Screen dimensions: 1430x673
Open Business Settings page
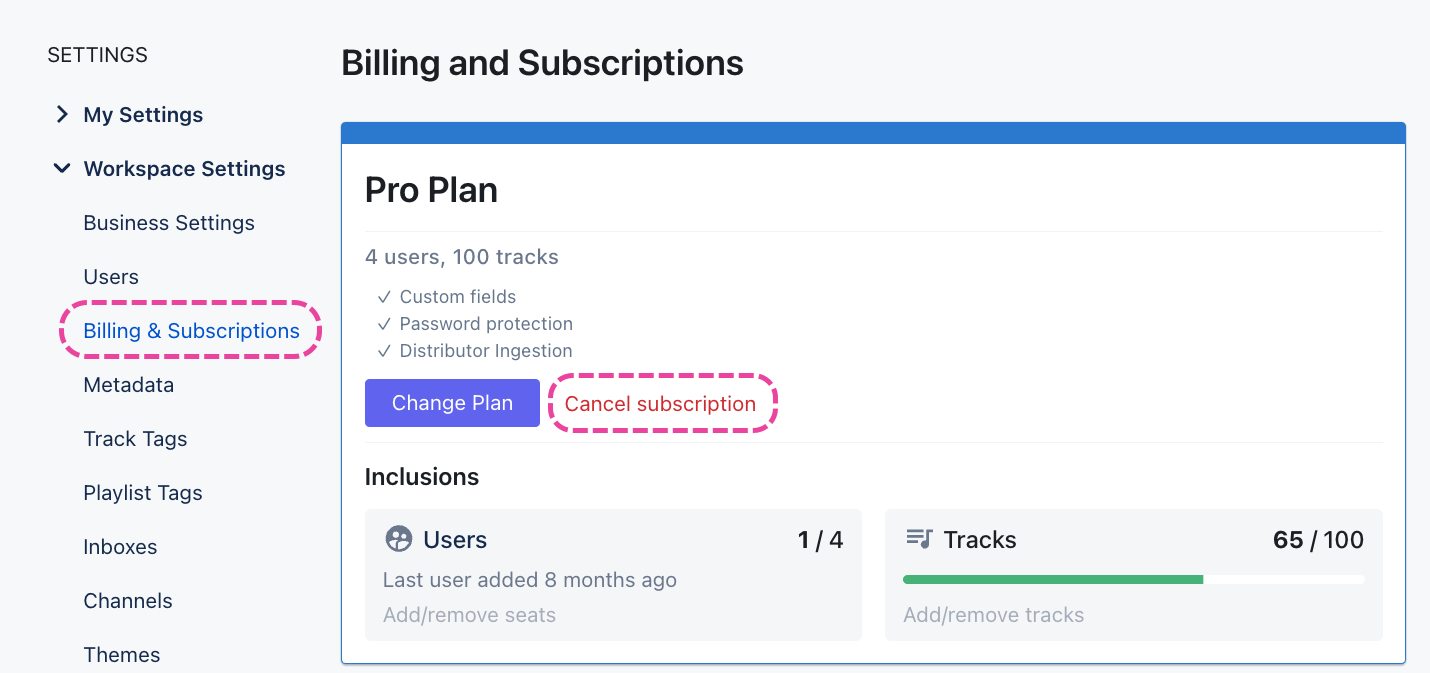click(x=169, y=223)
